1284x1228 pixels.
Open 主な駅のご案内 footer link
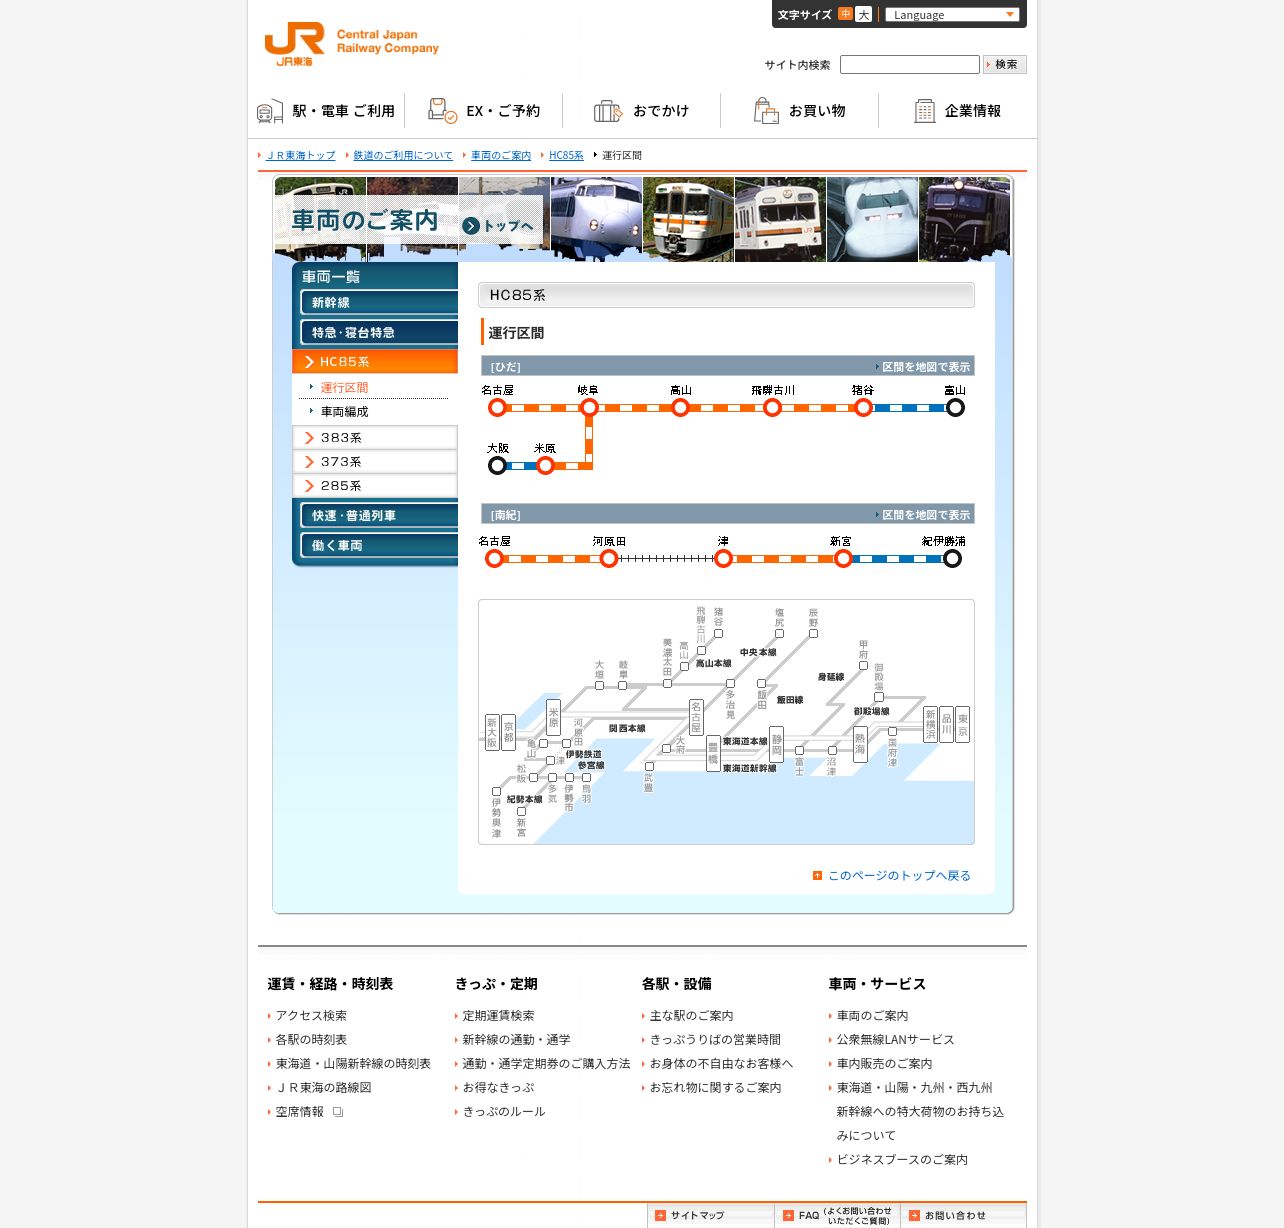tap(691, 1016)
